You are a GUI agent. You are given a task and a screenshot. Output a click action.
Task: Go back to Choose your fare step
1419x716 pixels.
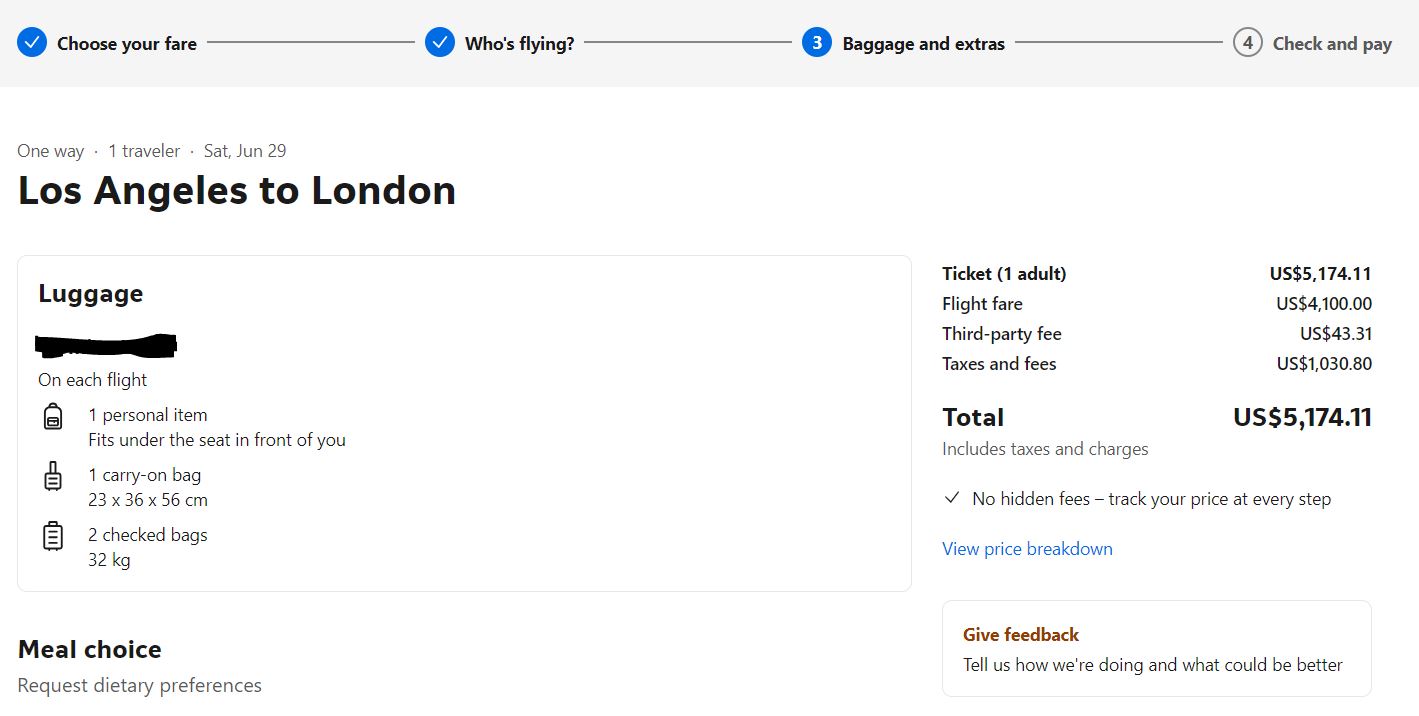(x=127, y=44)
